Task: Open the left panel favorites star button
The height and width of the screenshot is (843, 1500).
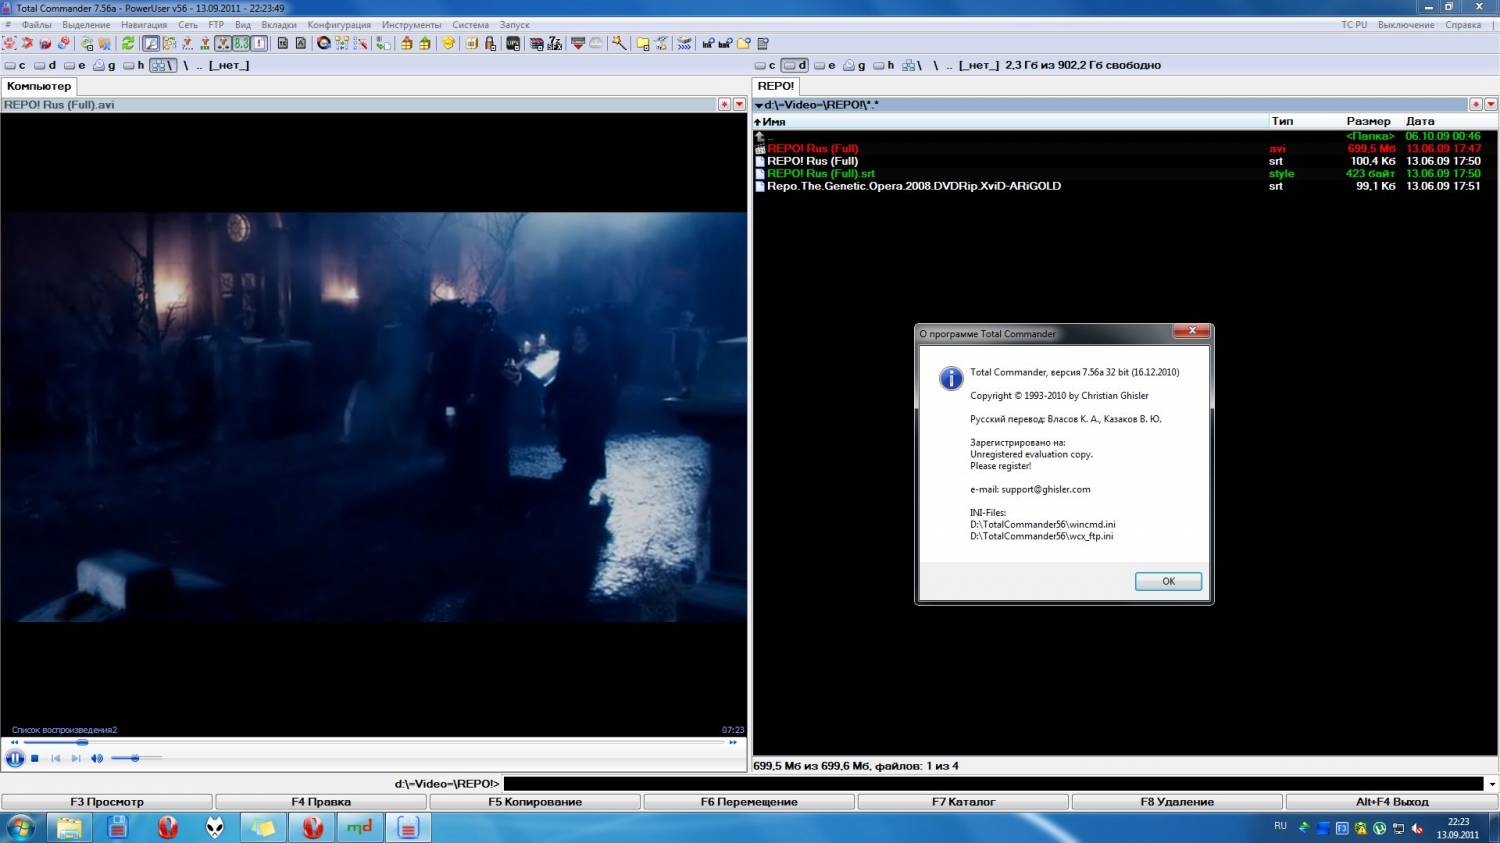Action: [x=724, y=104]
